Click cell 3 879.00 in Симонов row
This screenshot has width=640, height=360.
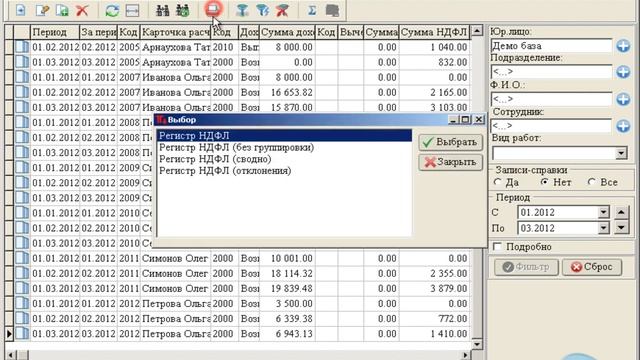click(435, 289)
